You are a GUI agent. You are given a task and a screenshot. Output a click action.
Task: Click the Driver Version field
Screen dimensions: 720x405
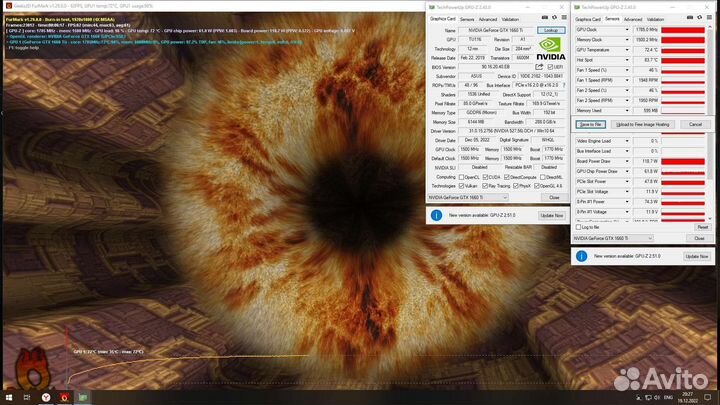pyautogui.click(x=511, y=131)
